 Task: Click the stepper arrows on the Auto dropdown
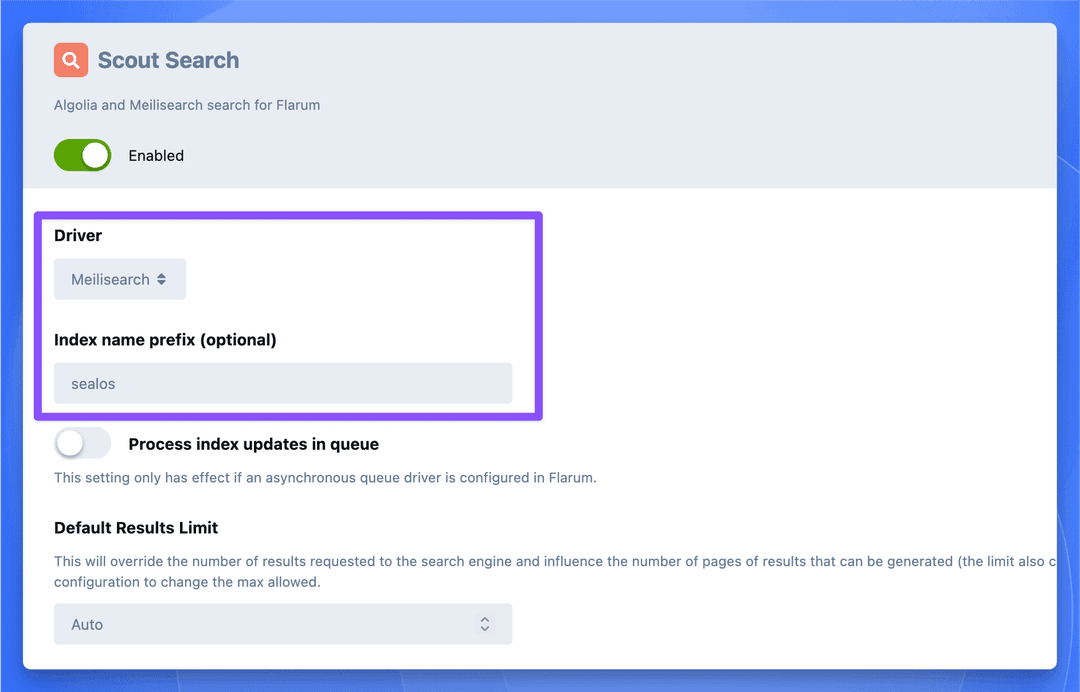pos(485,623)
